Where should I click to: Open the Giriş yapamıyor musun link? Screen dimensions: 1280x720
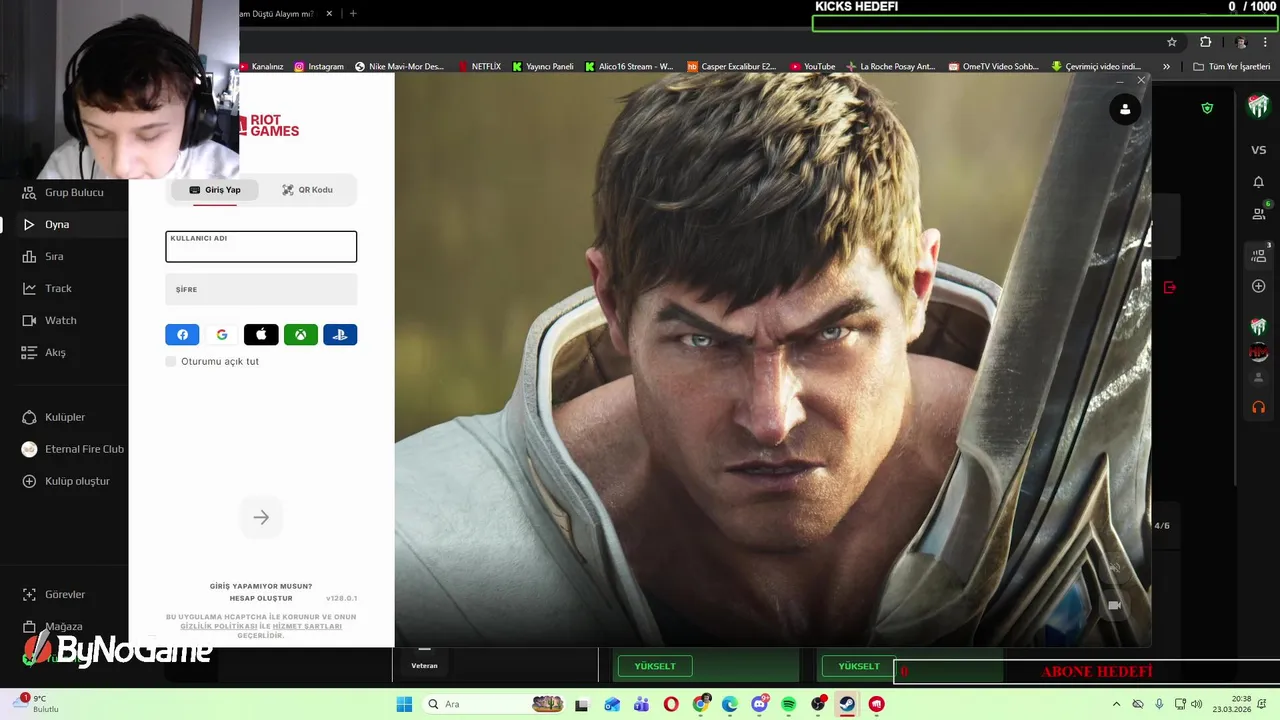click(261, 586)
